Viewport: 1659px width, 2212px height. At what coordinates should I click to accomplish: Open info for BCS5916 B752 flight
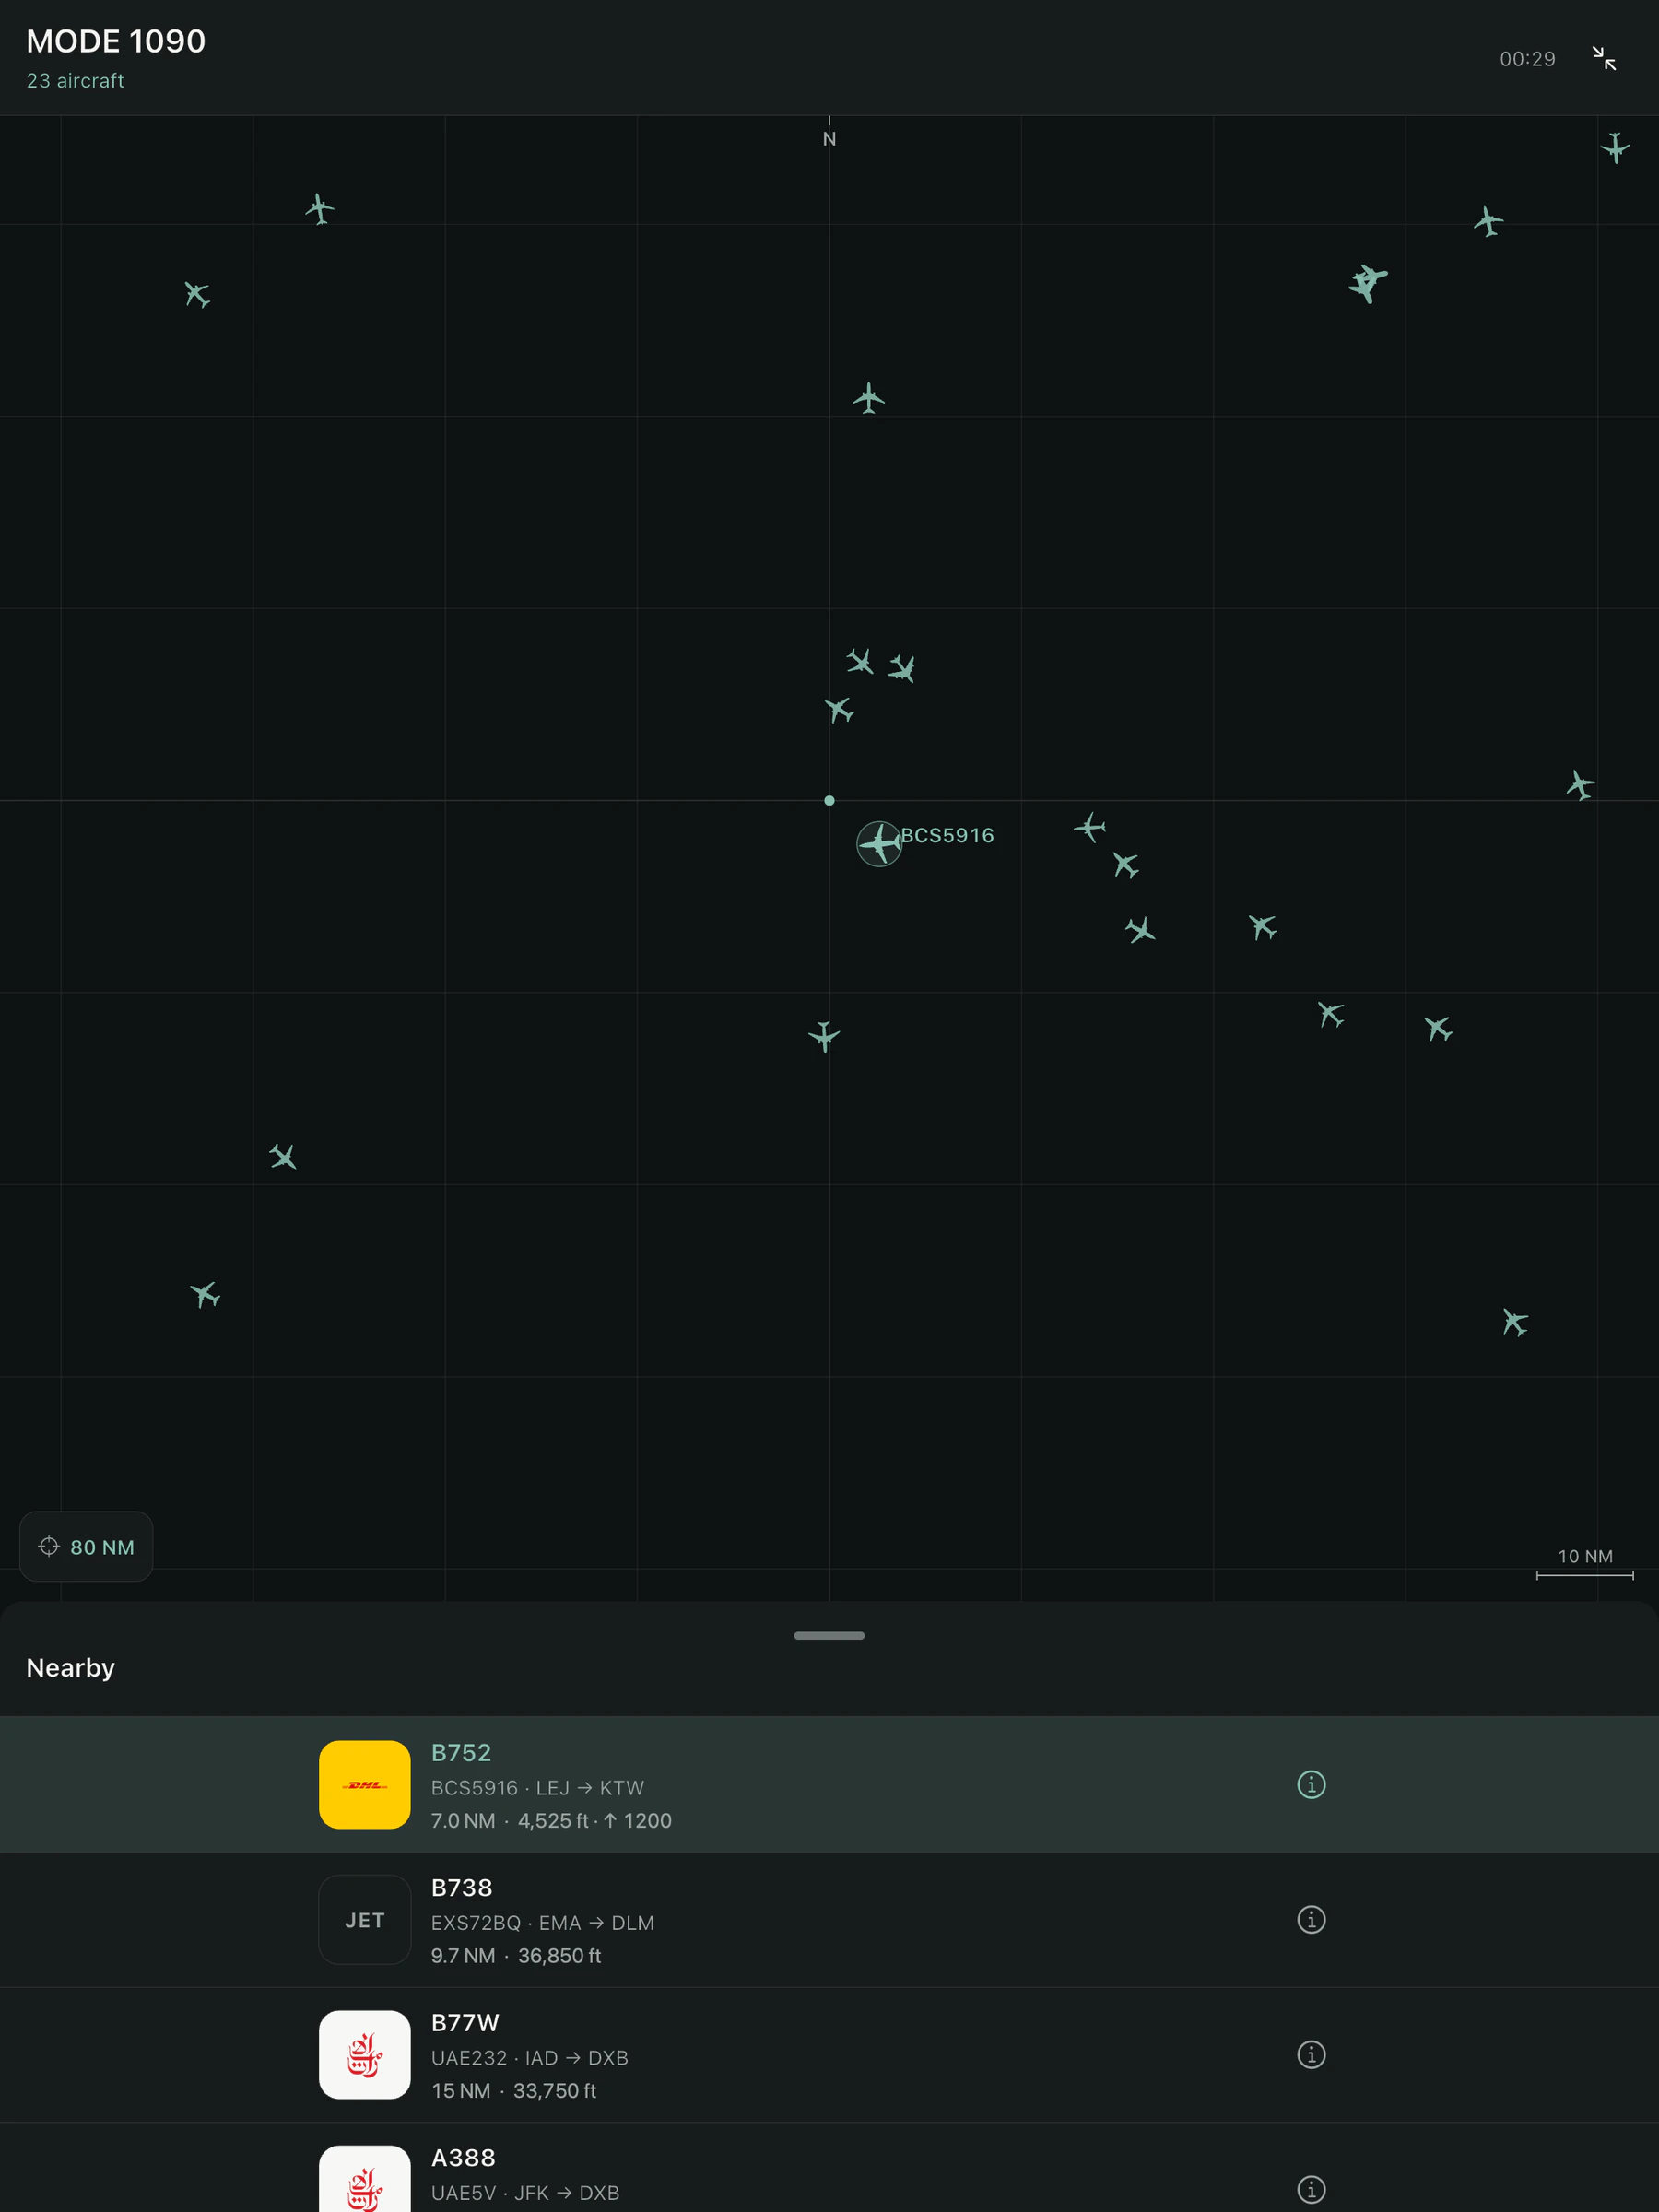1311,1784
